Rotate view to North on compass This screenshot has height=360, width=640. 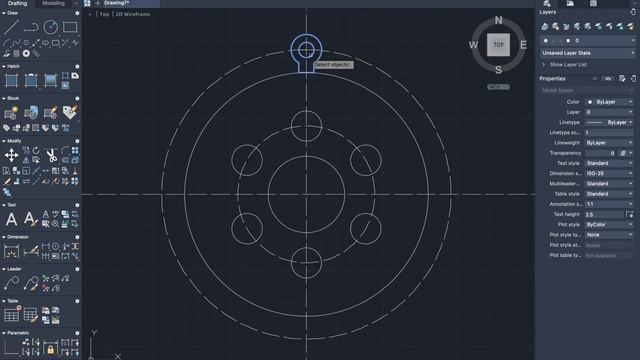[498, 20]
